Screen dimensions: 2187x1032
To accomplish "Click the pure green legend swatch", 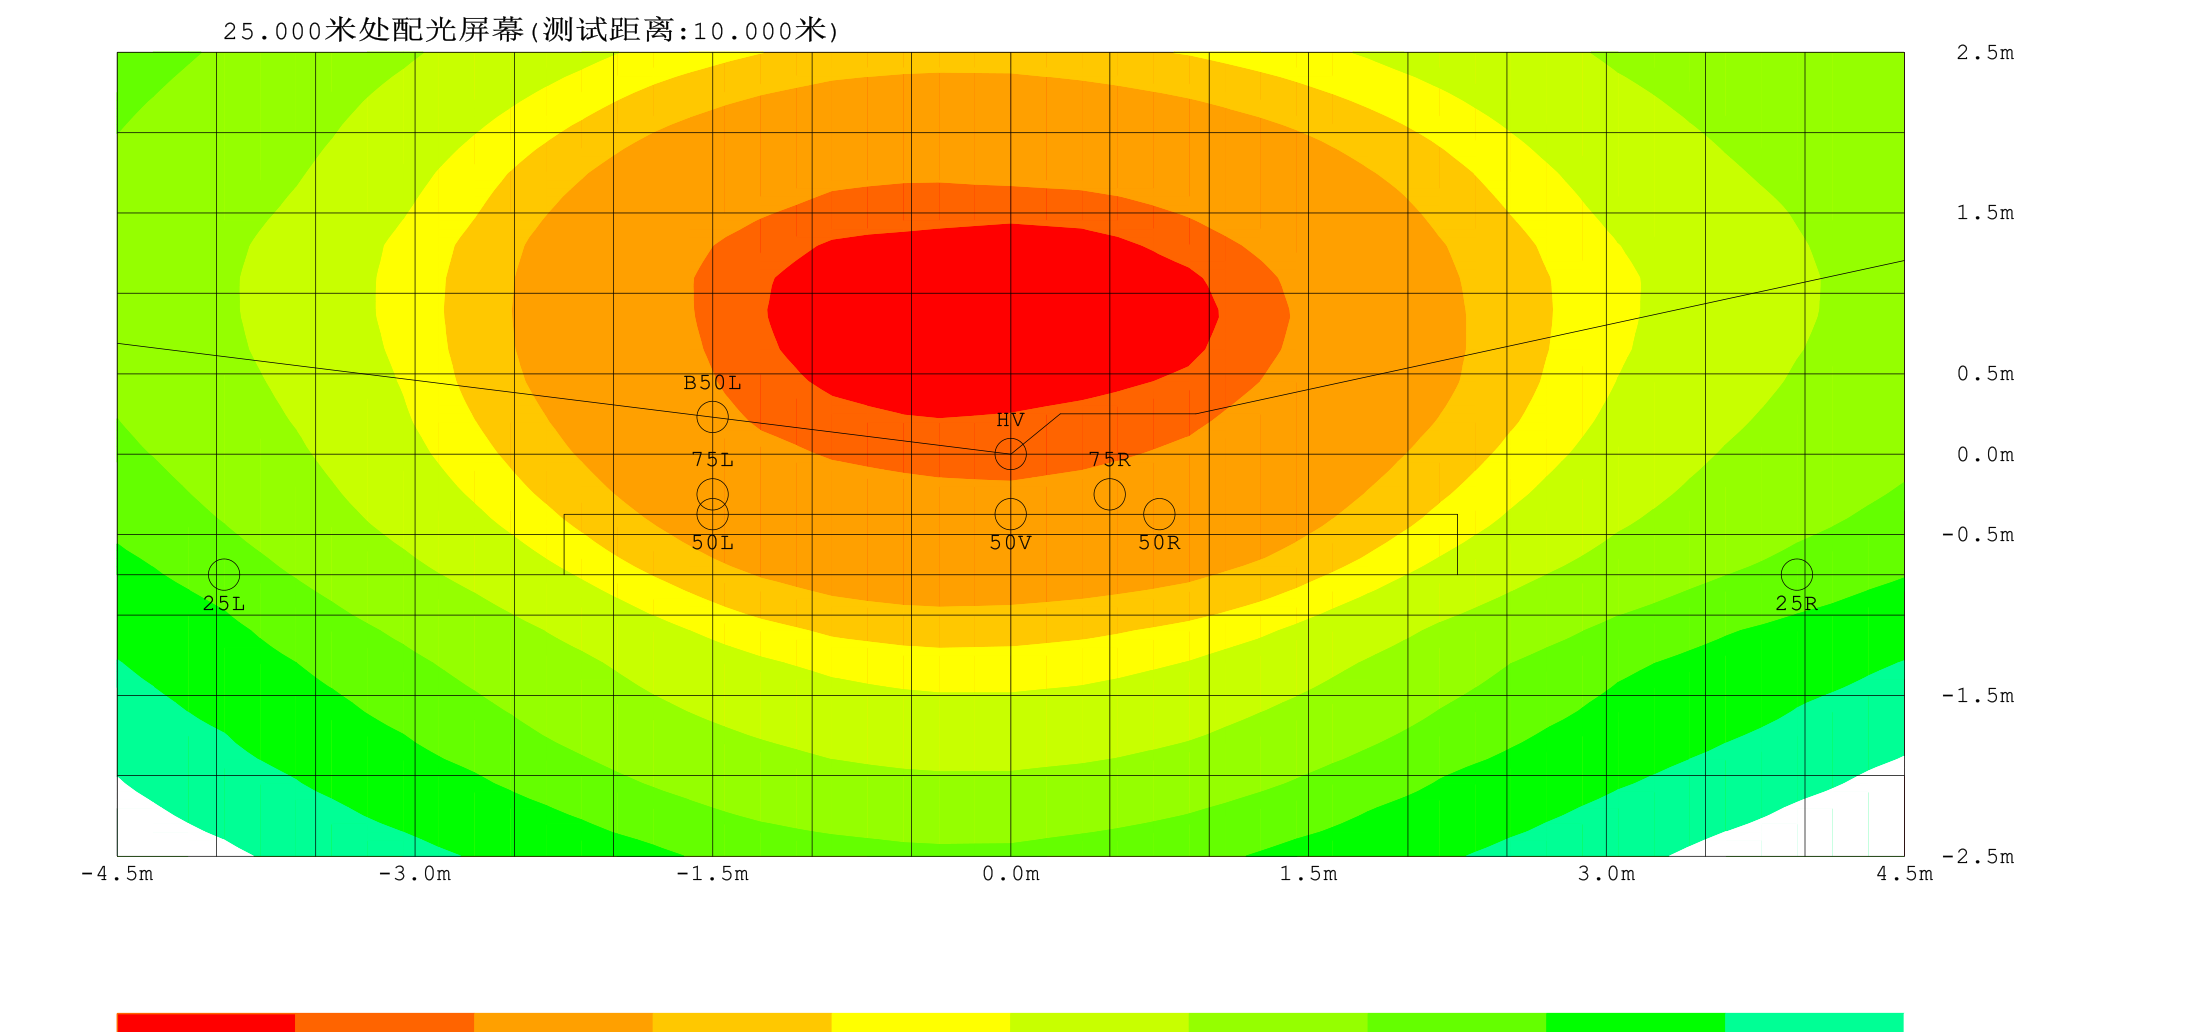I will [1635, 1022].
